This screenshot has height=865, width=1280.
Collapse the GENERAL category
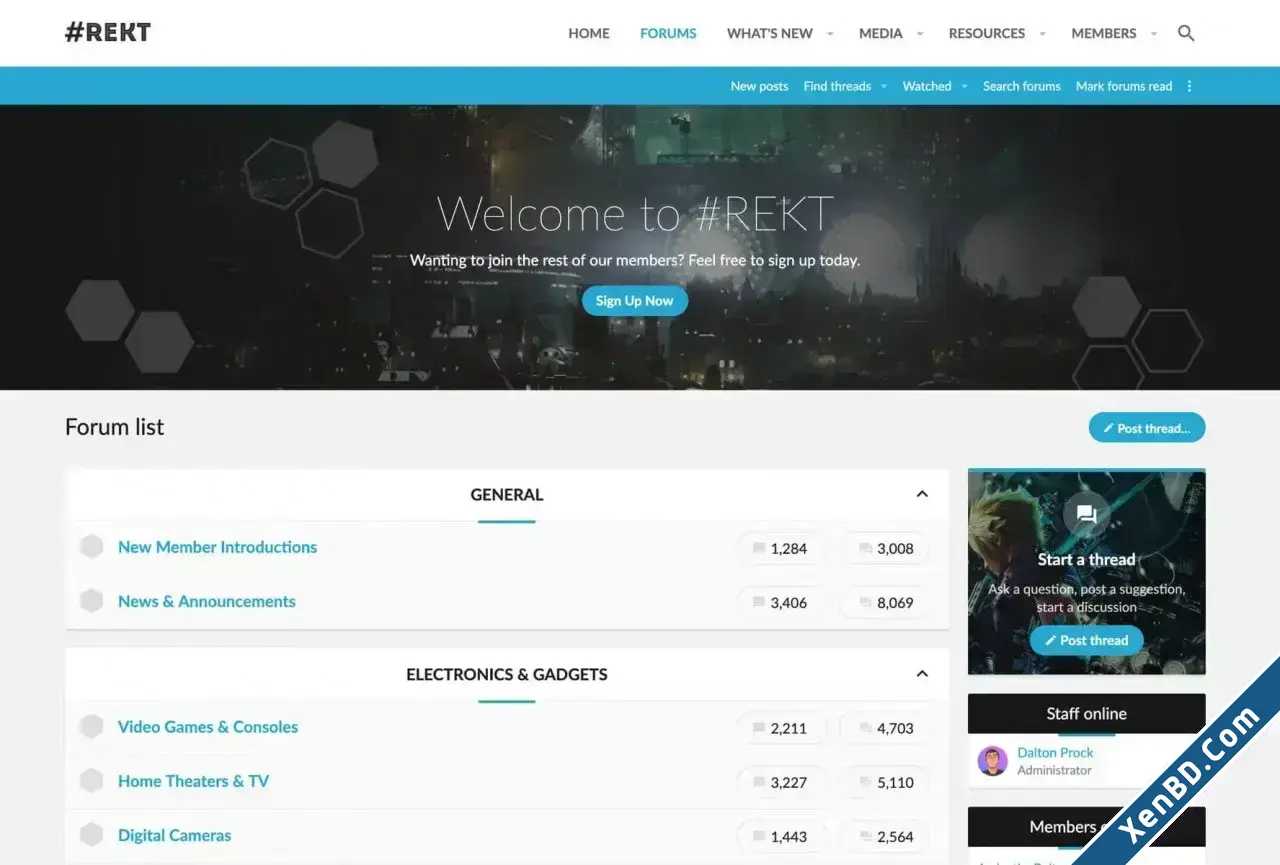922,494
